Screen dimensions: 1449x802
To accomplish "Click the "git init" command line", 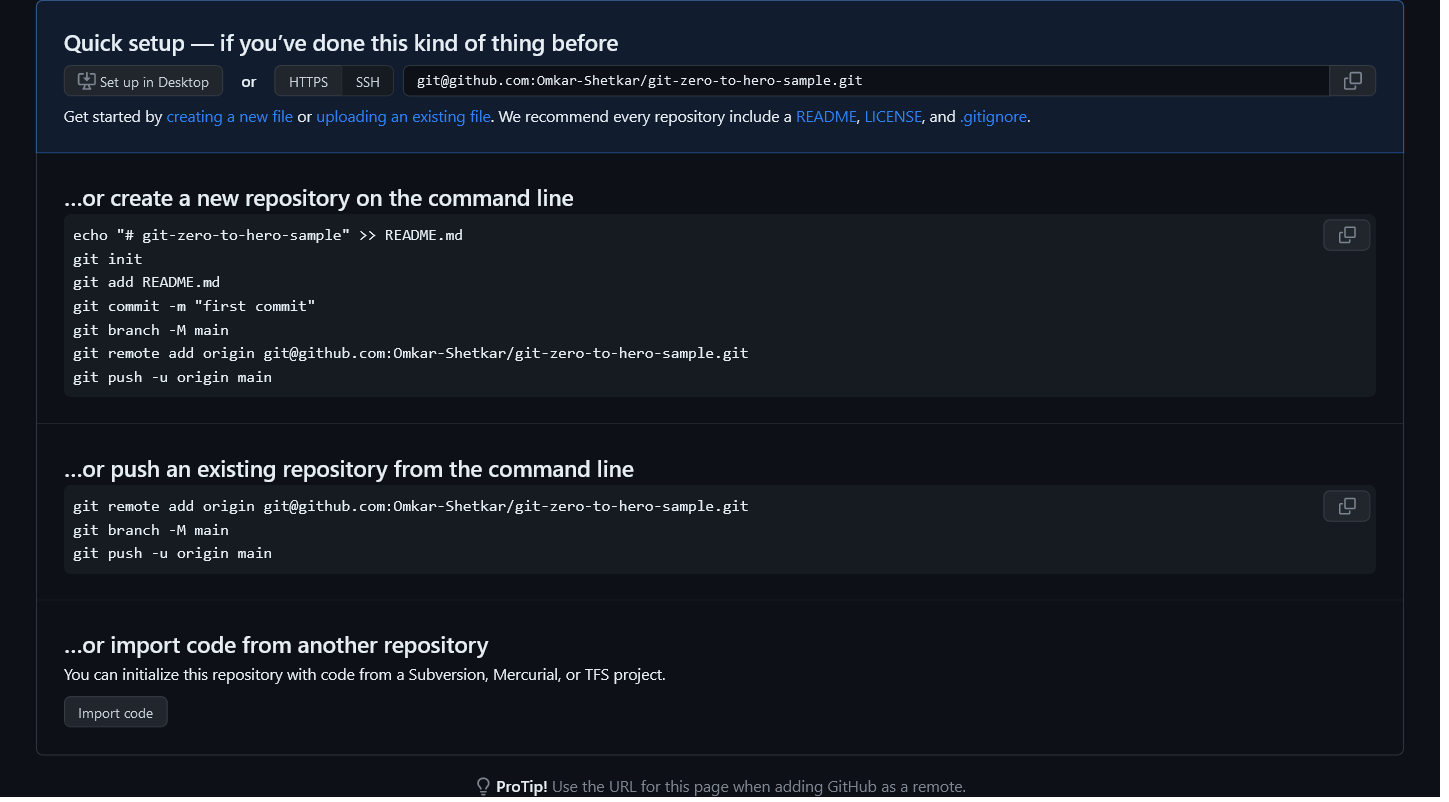I will coord(108,259).
